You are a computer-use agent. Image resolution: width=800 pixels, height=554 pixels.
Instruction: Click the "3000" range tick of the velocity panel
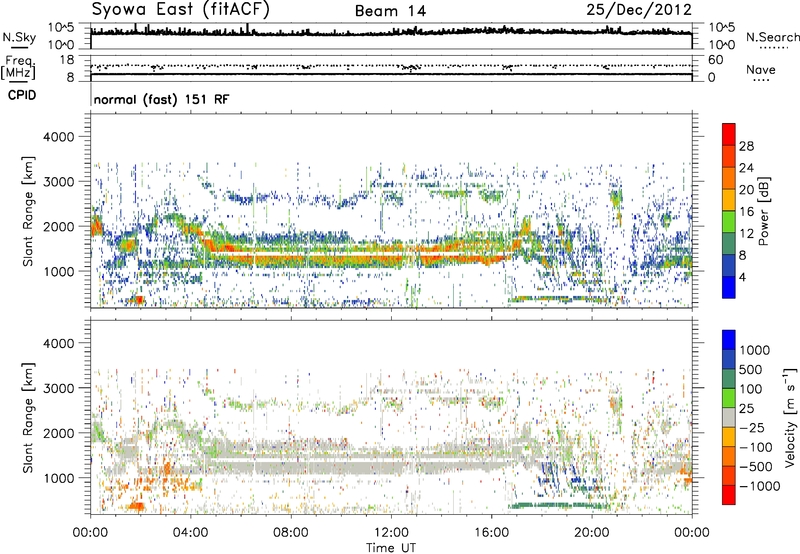click(59, 388)
